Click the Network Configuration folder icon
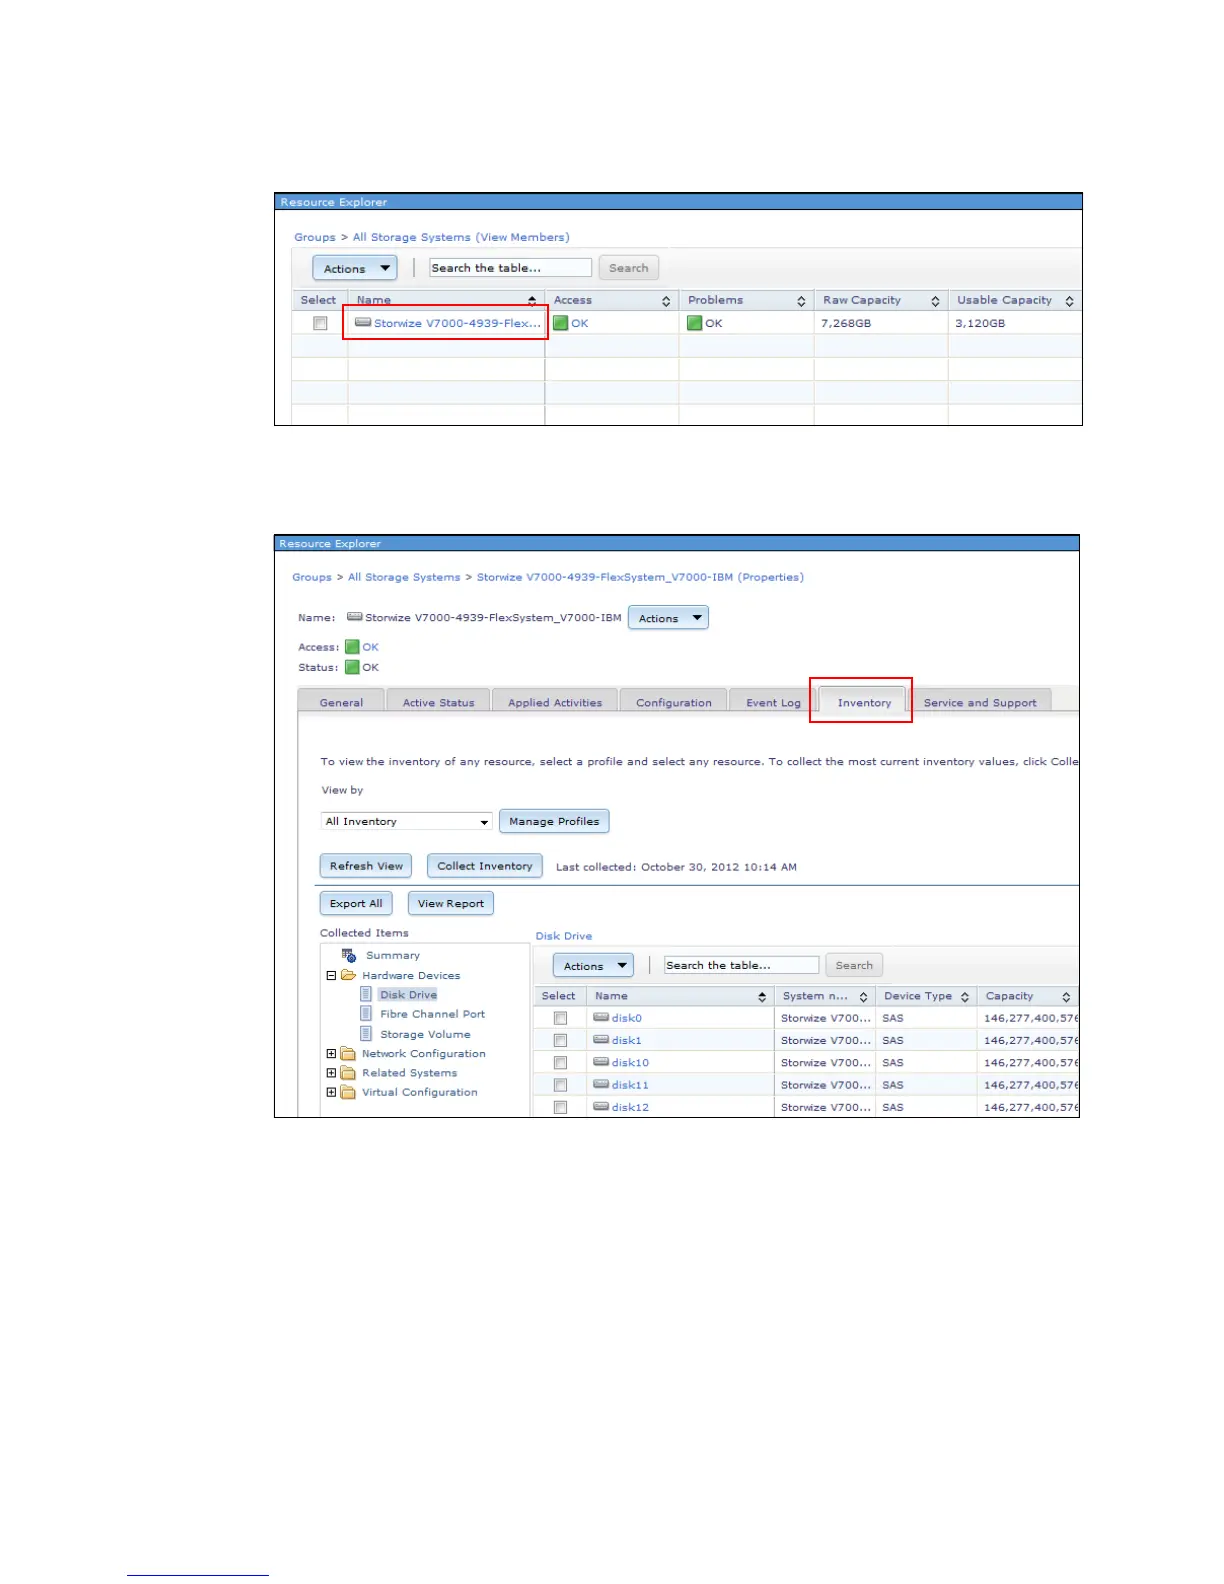The height and width of the screenshot is (1584, 1224). click(x=348, y=1053)
